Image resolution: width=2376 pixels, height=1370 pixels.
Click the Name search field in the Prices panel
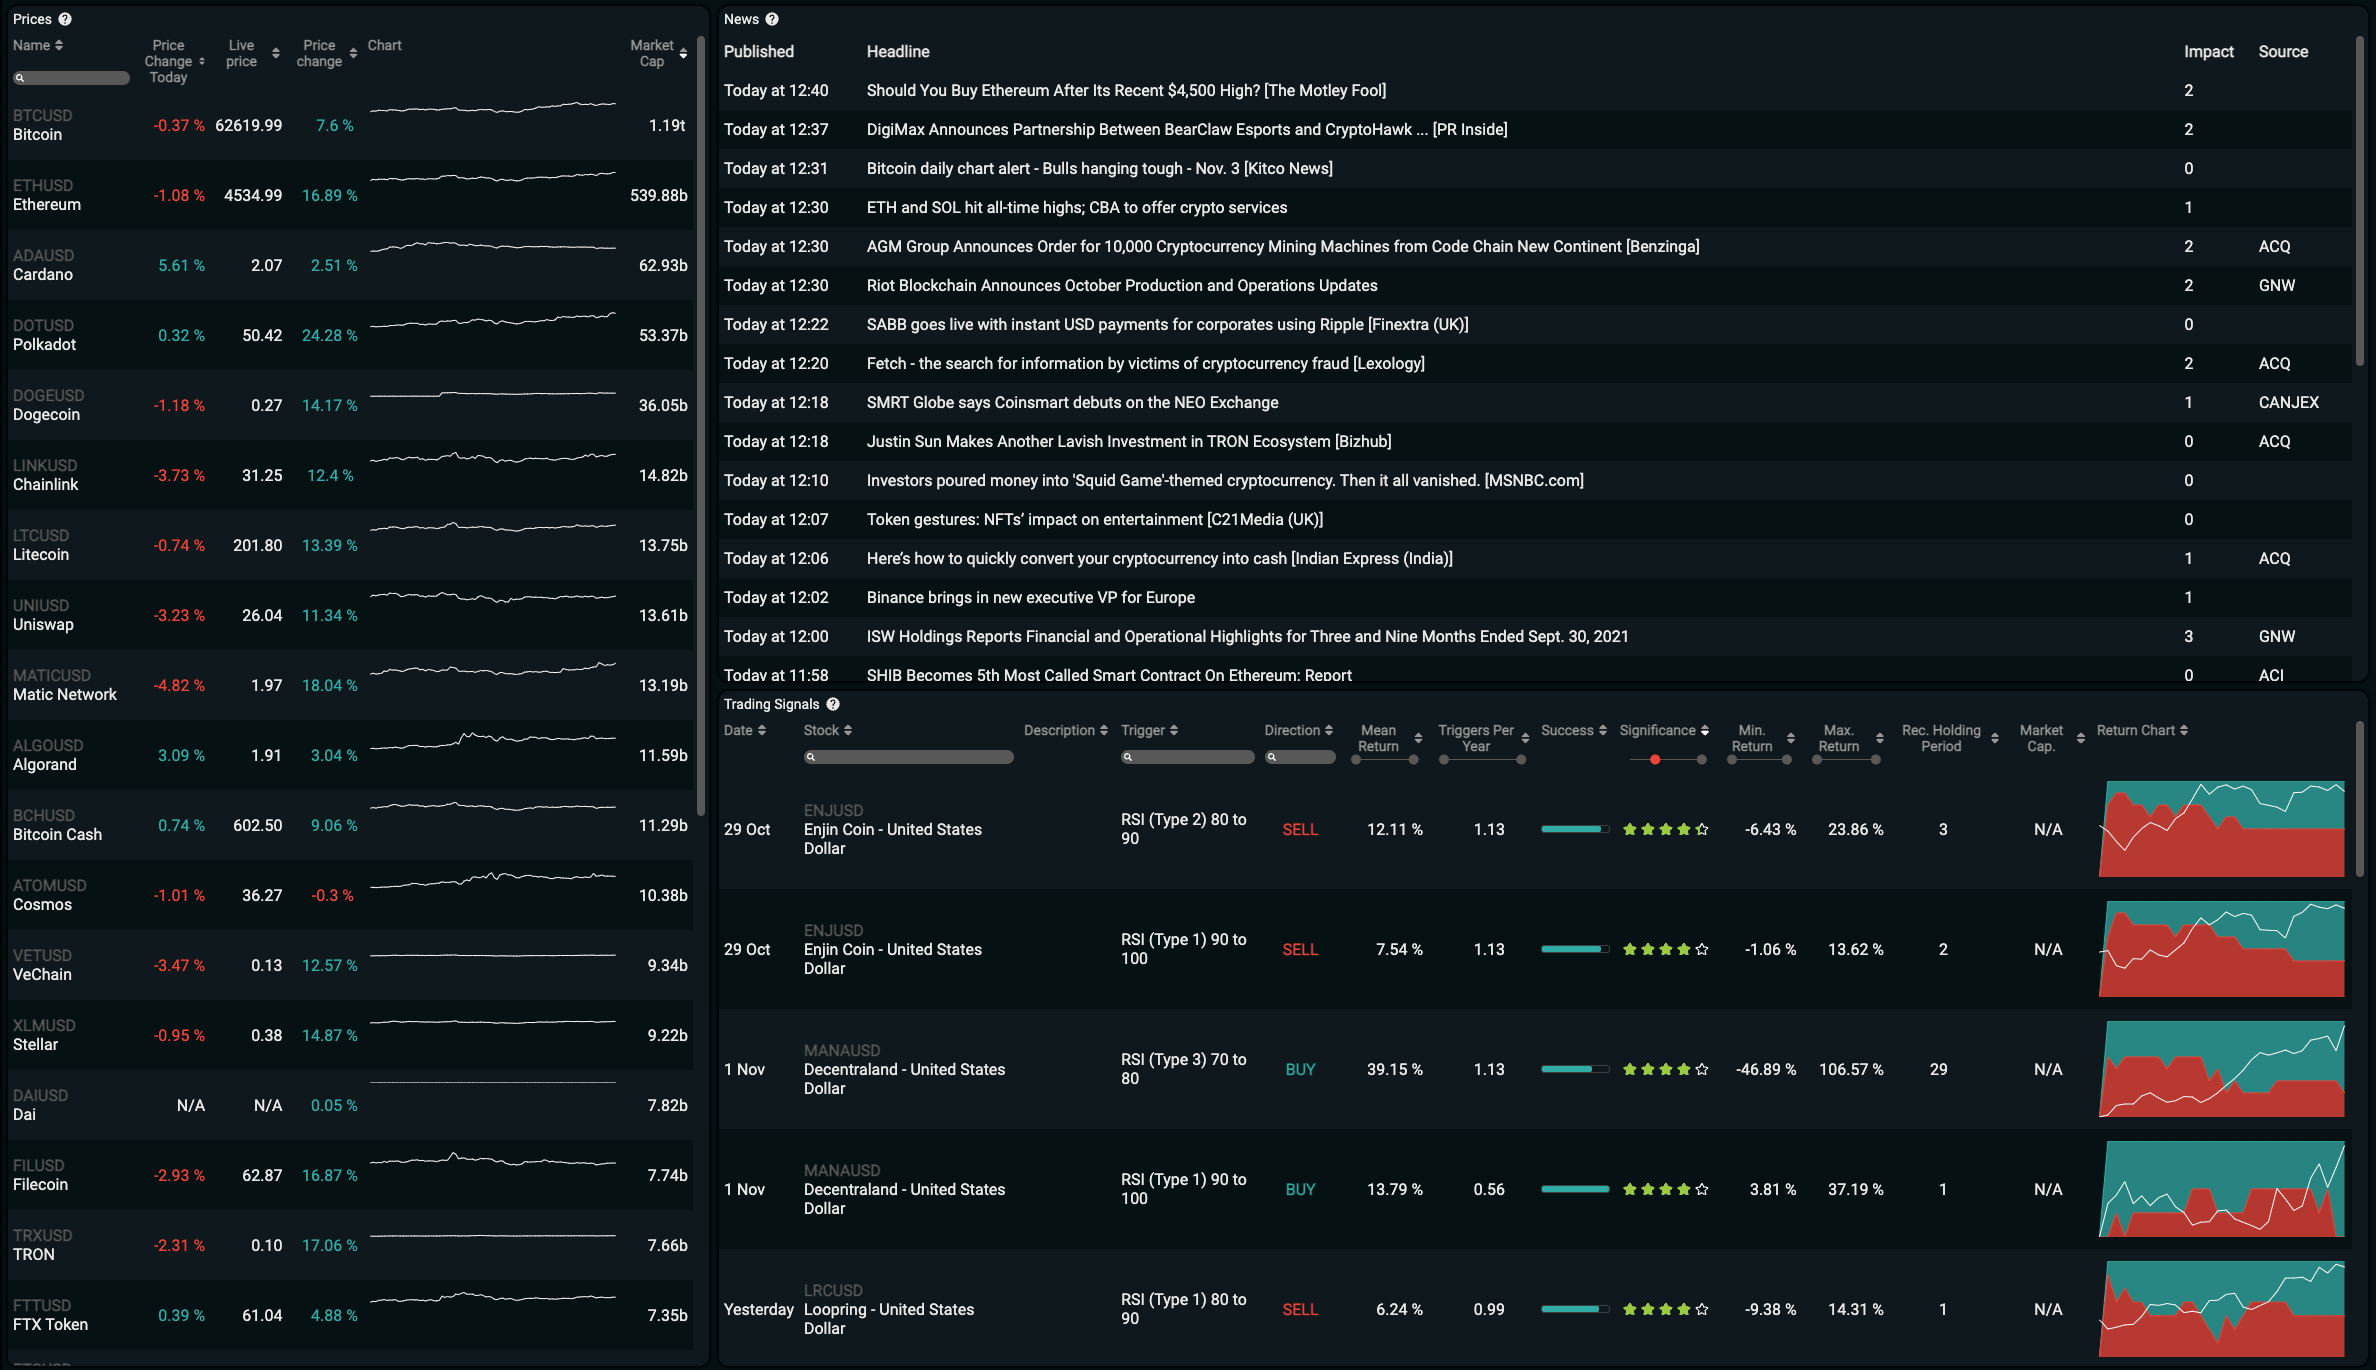click(70, 77)
